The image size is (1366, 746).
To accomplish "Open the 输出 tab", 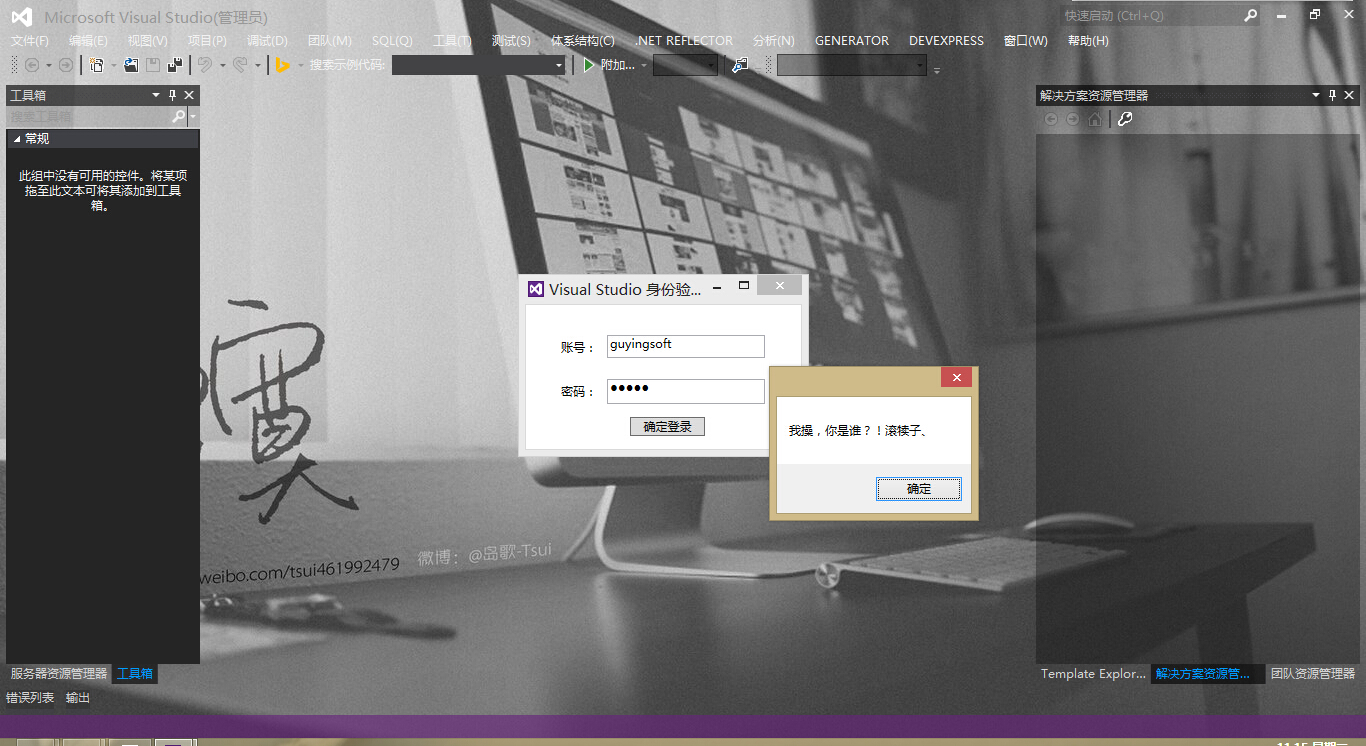I will point(78,698).
